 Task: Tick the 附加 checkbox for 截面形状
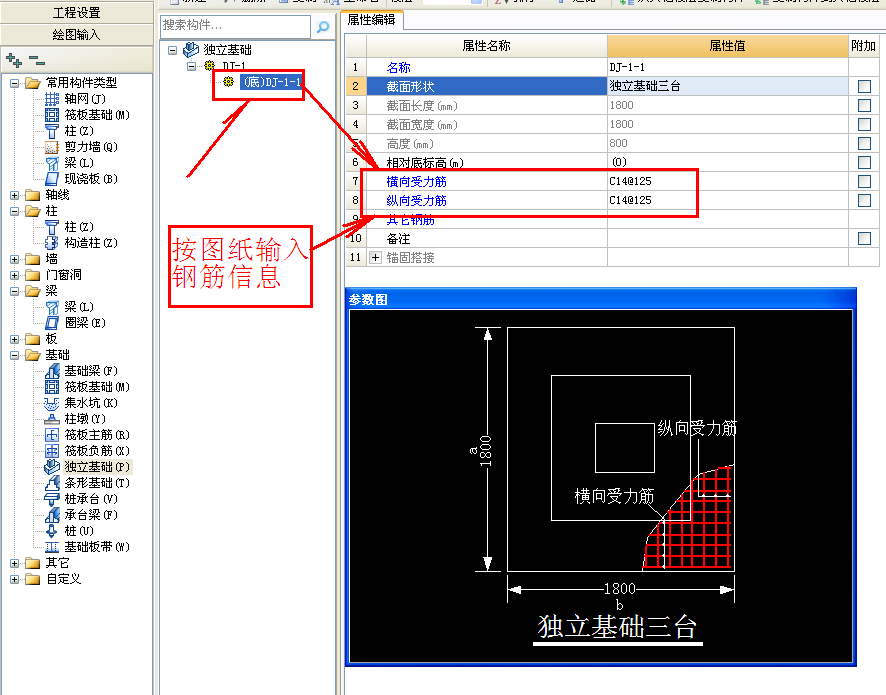pos(864,86)
